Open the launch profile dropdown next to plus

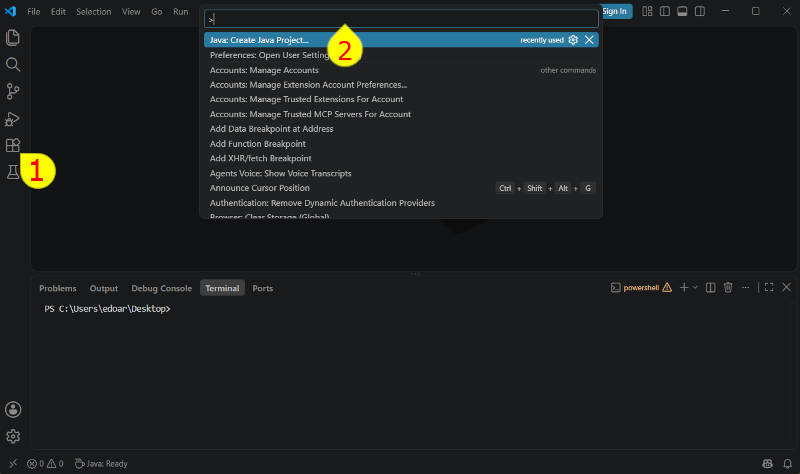coord(695,288)
